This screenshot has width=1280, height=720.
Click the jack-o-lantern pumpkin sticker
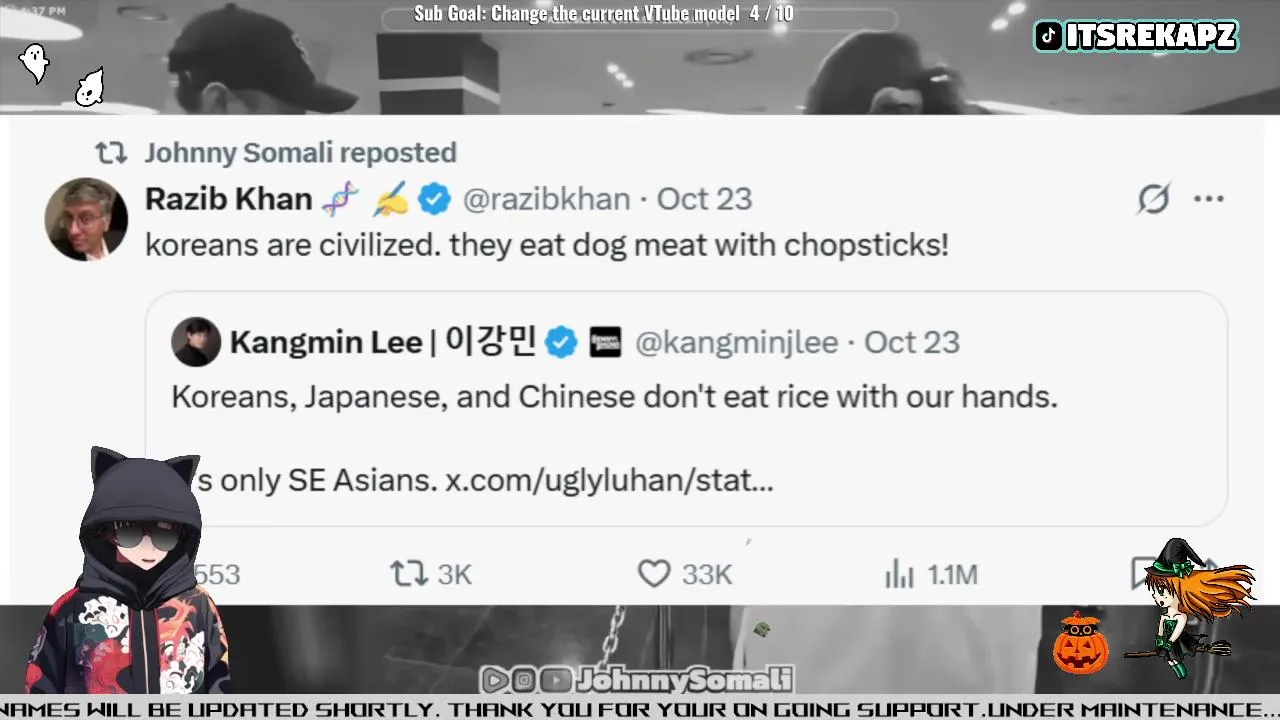1080,643
